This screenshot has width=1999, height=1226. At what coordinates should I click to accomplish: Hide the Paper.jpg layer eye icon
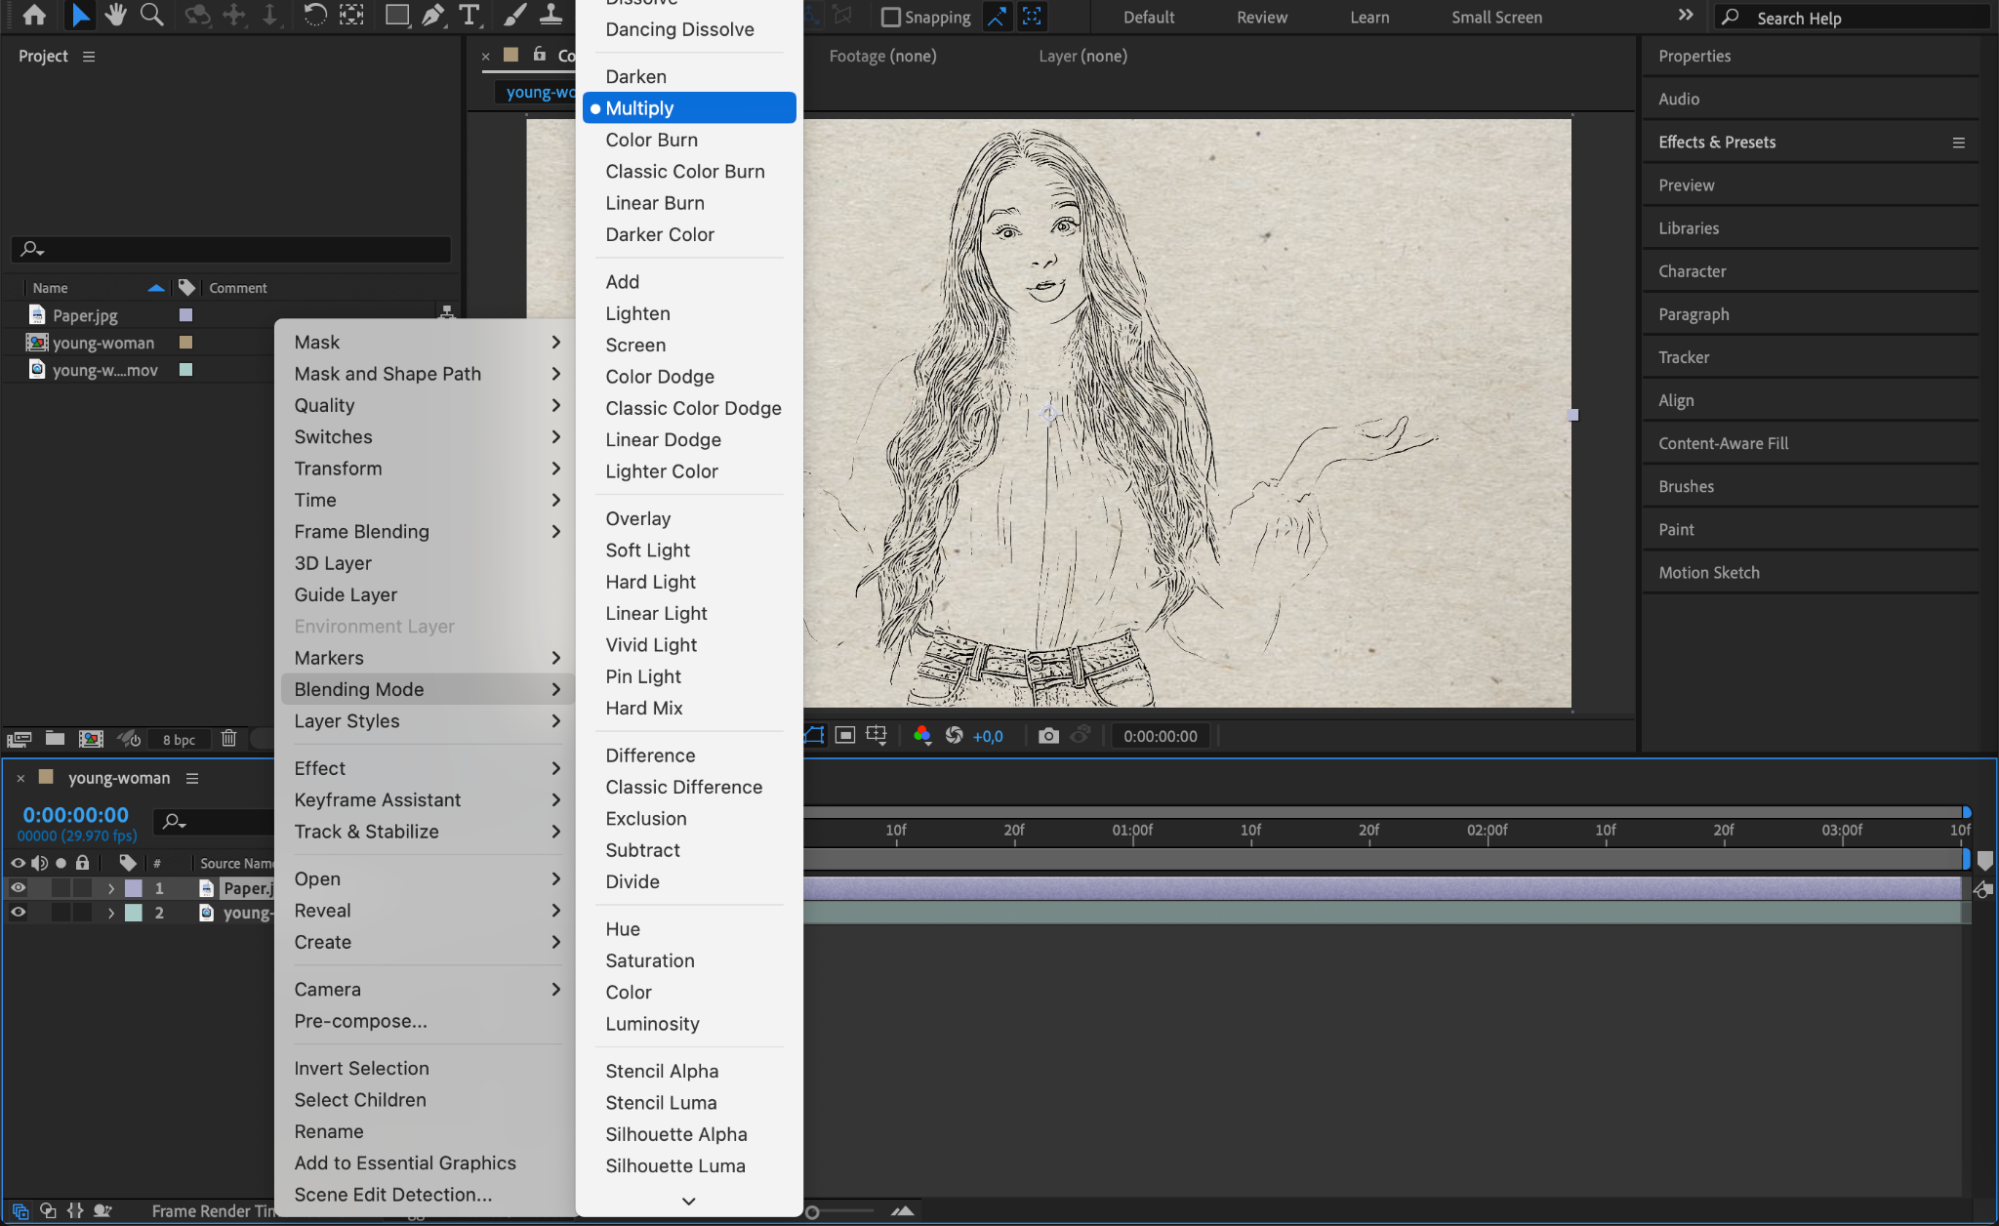coord(18,888)
